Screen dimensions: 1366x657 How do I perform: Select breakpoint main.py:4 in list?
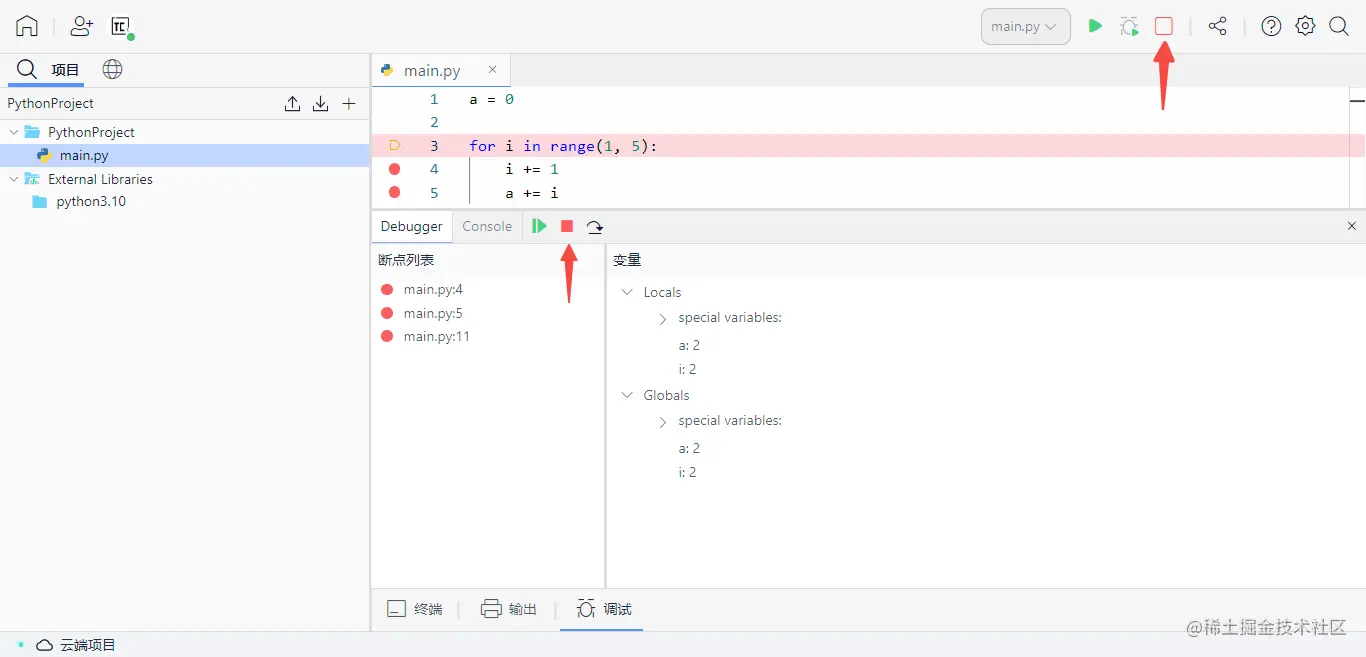coord(433,289)
